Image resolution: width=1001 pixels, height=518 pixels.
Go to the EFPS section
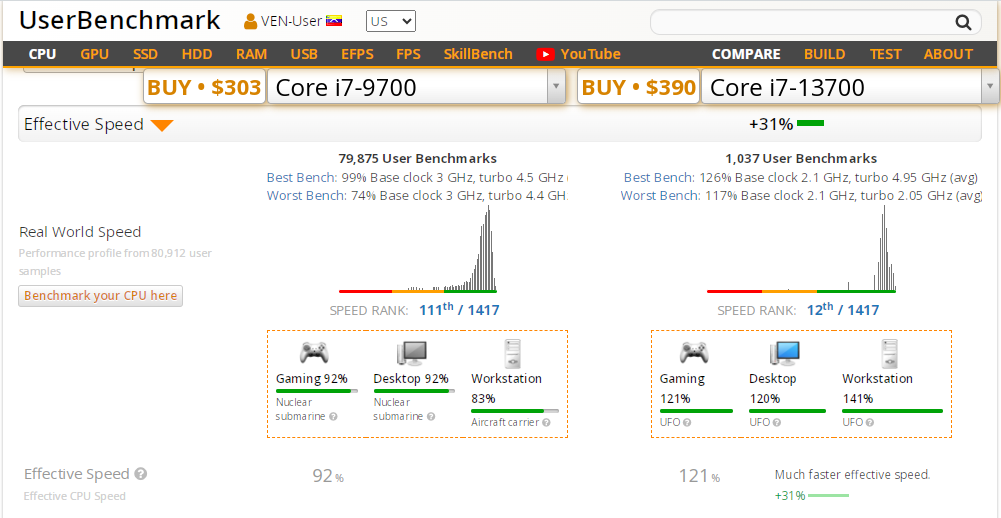point(358,54)
